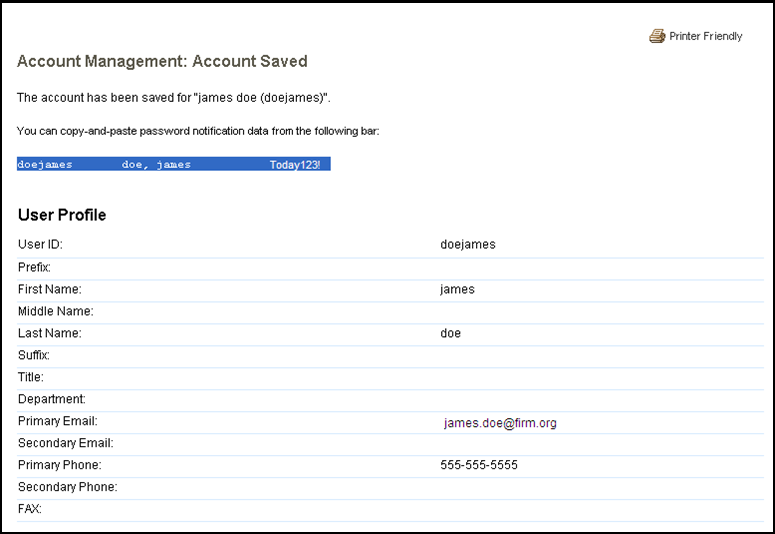Click the User Profile section heading
This screenshot has width=775, height=534.
point(62,215)
